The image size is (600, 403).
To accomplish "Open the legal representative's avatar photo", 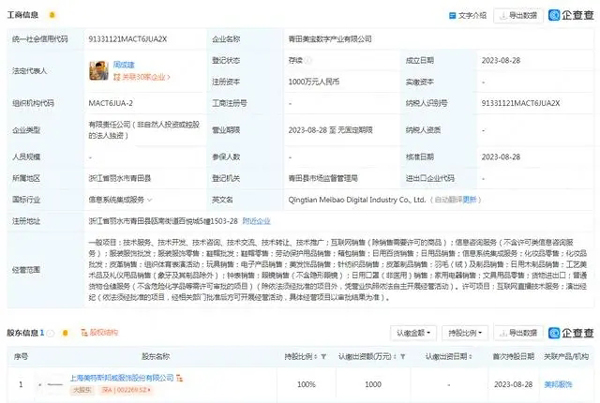I will (x=99, y=71).
